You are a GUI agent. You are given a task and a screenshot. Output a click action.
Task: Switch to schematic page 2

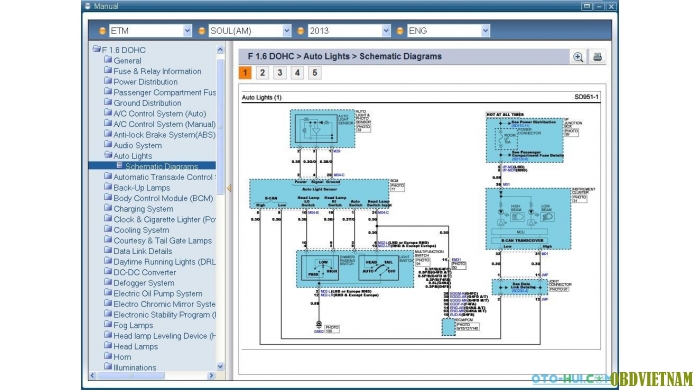tap(262, 73)
